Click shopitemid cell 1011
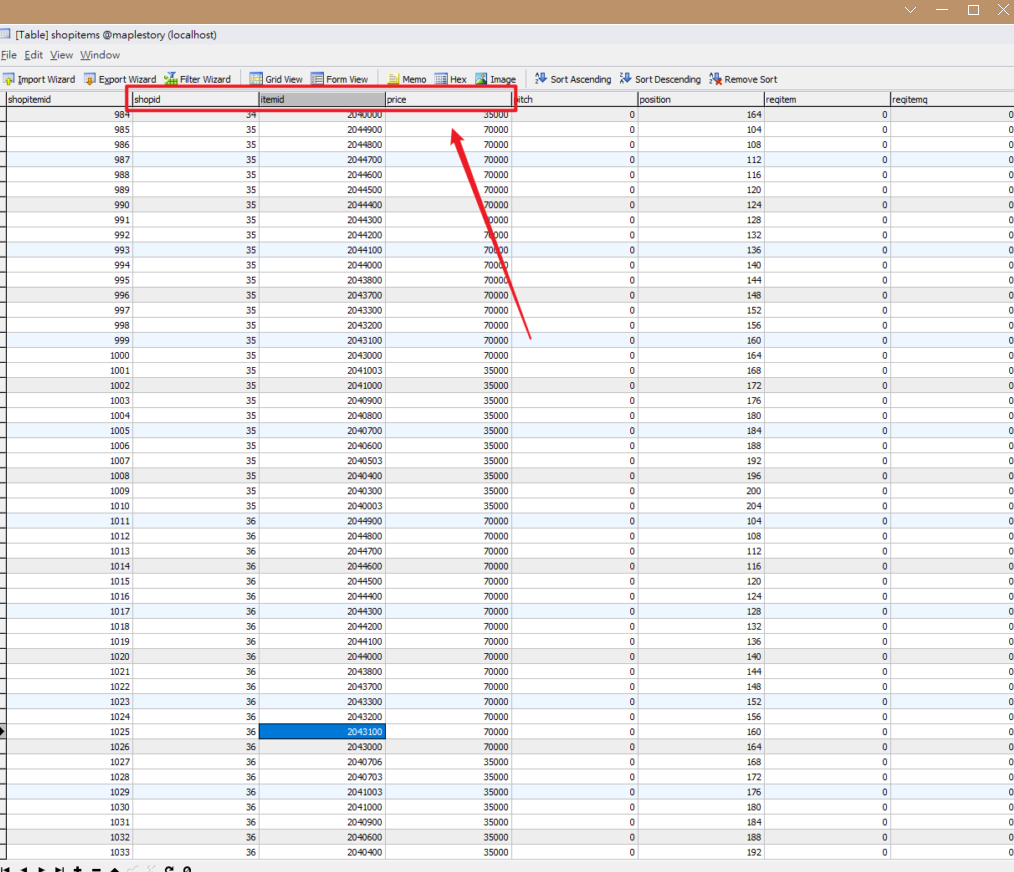The width and height of the screenshot is (1014, 872). click(x=69, y=521)
